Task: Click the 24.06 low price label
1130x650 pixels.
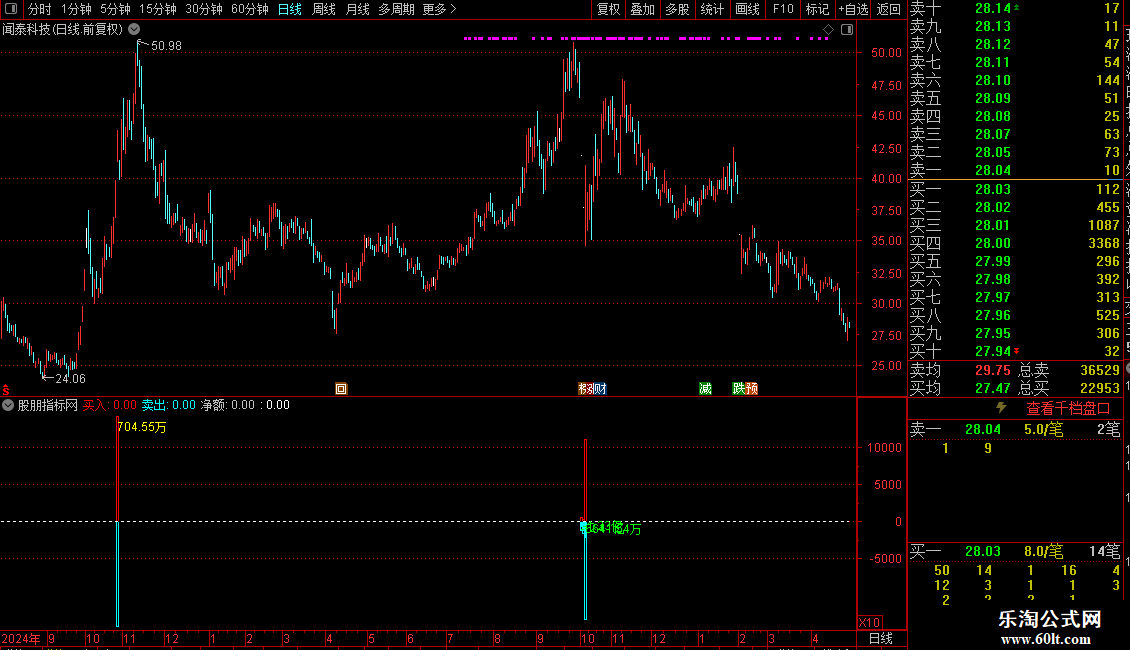Action: 70,379
